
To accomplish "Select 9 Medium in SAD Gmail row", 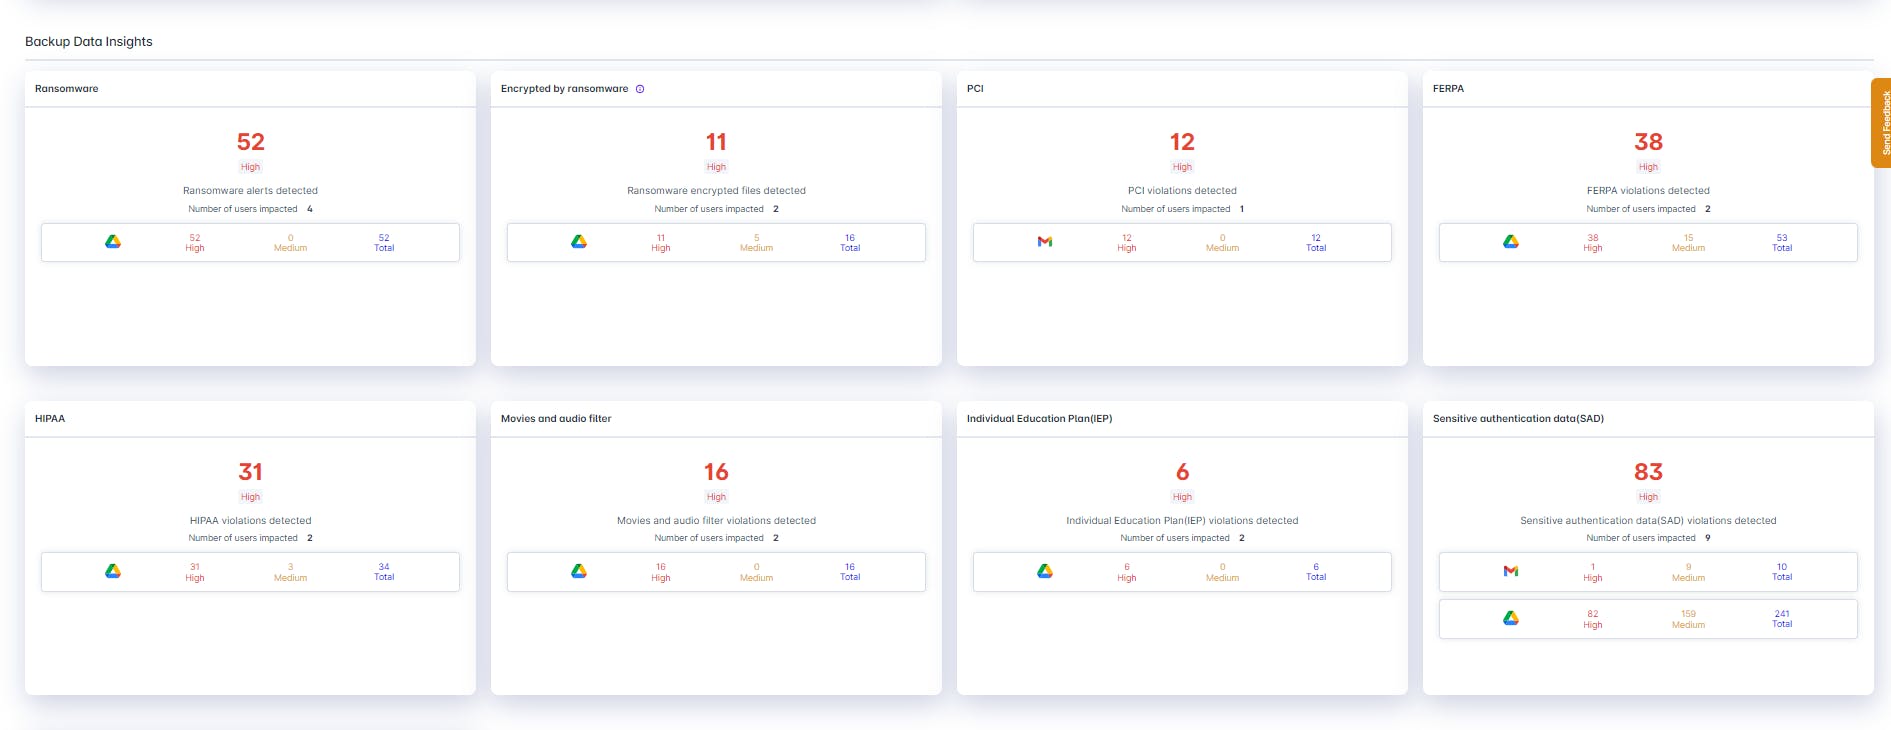I will click(1688, 572).
